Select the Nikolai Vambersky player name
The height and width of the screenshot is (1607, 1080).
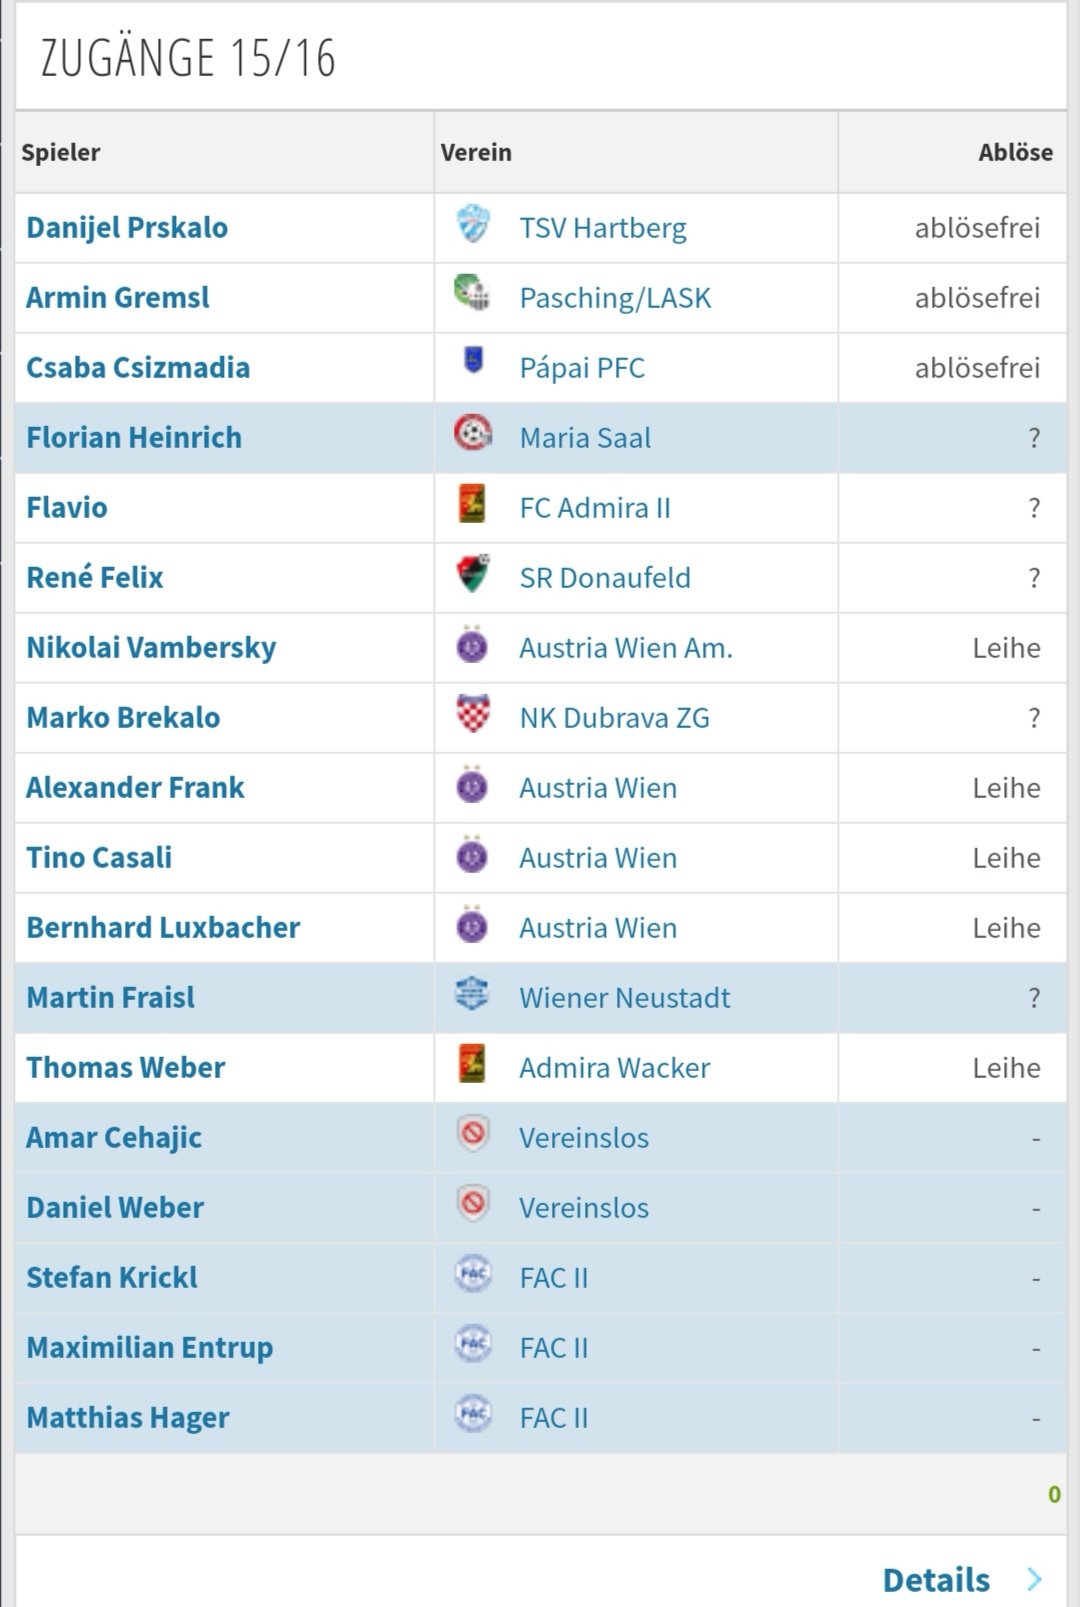point(151,648)
